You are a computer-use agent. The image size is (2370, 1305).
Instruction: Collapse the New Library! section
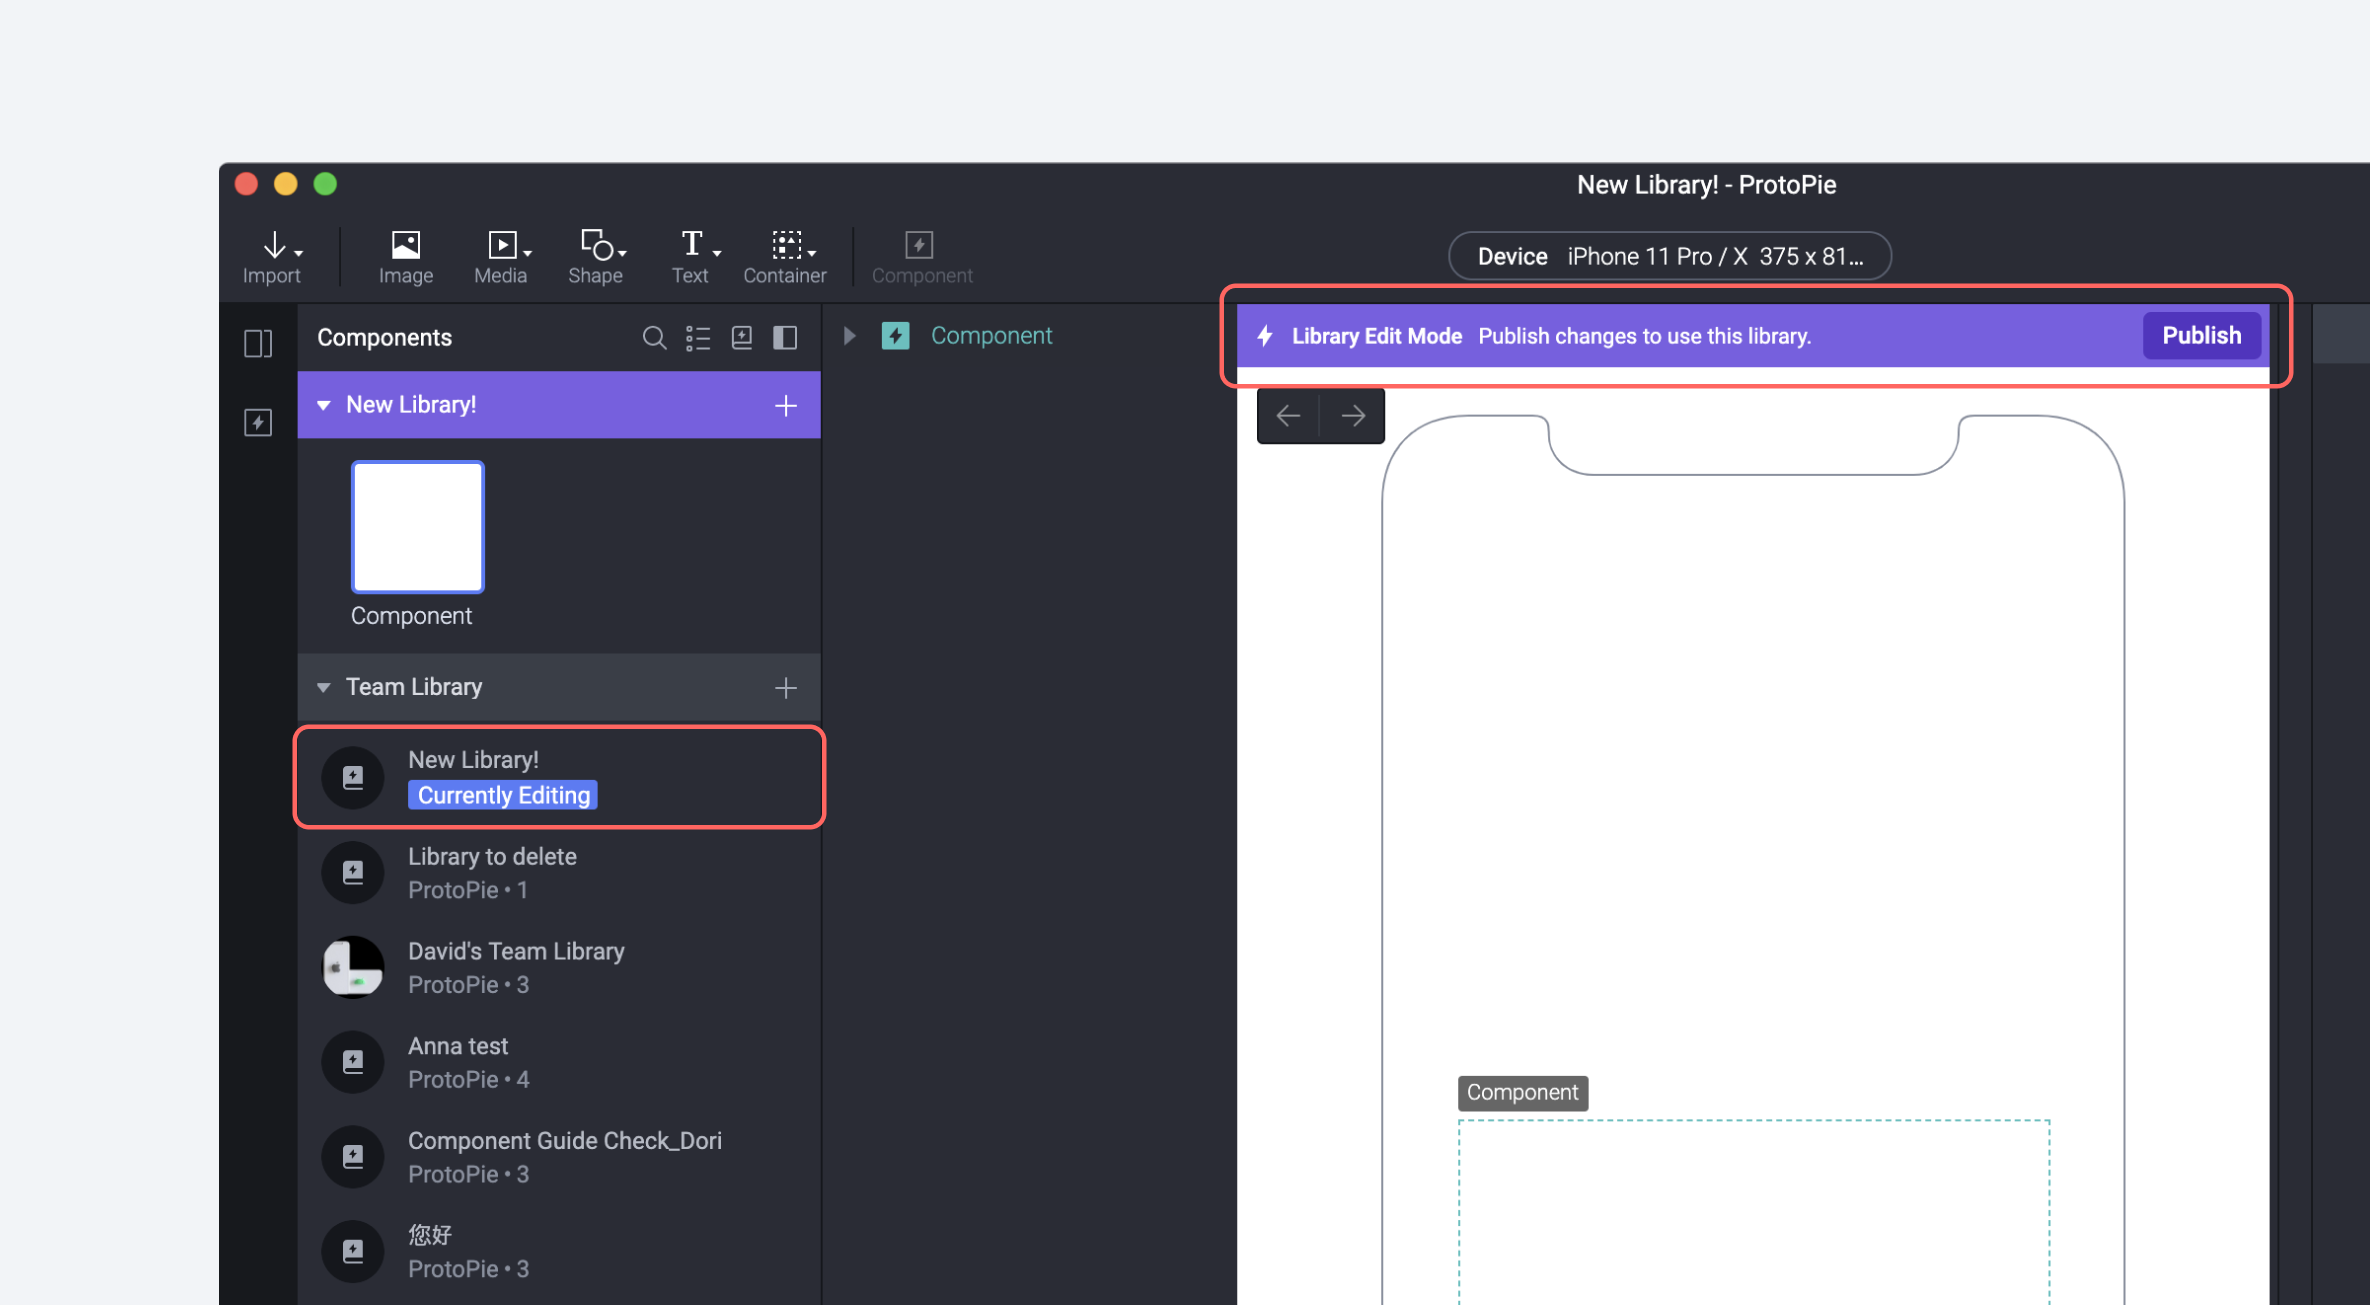[324, 405]
